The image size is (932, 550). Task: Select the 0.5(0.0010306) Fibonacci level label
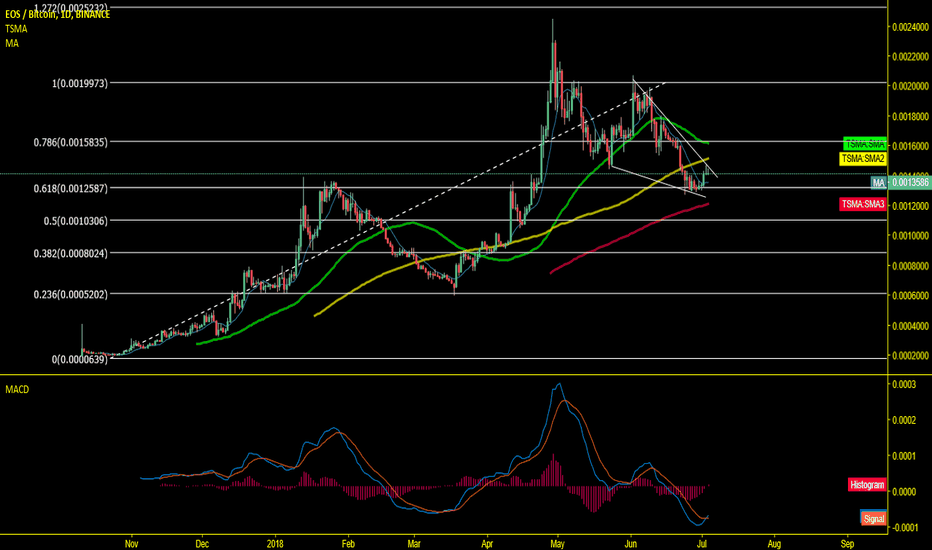[76, 221]
